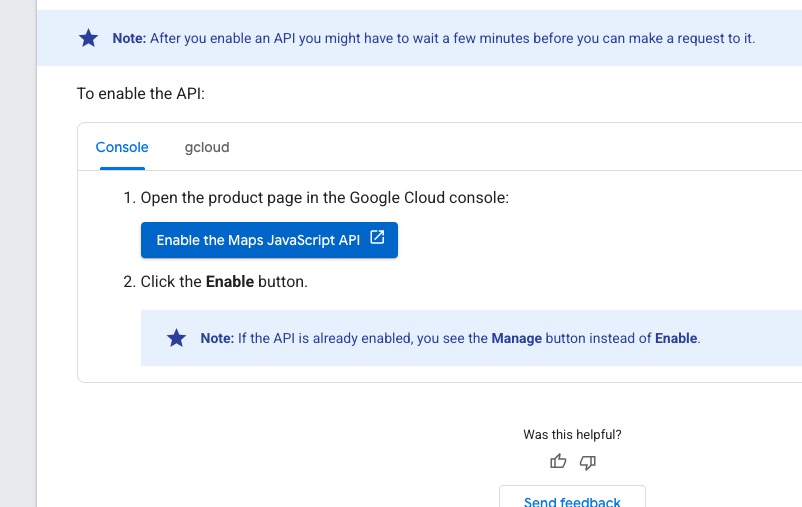Click the bold "Enable" ending the Manage note
This screenshot has height=507, width=802.
pyautogui.click(x=676, y=338)
